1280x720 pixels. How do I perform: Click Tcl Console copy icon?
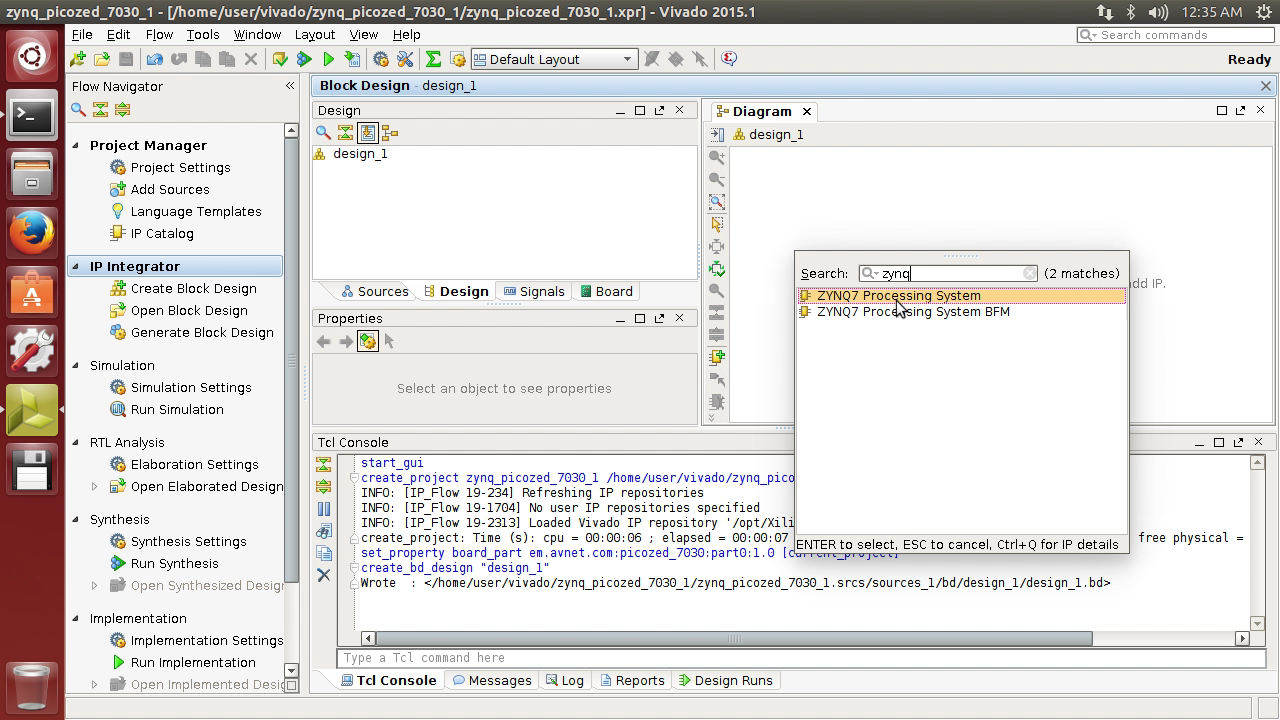tap(324, 552)
